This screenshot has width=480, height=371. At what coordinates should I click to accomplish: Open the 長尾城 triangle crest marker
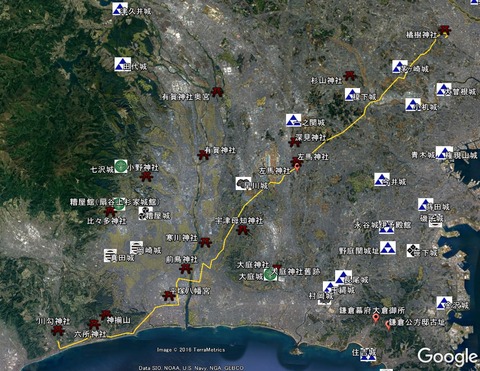point(342,277)
